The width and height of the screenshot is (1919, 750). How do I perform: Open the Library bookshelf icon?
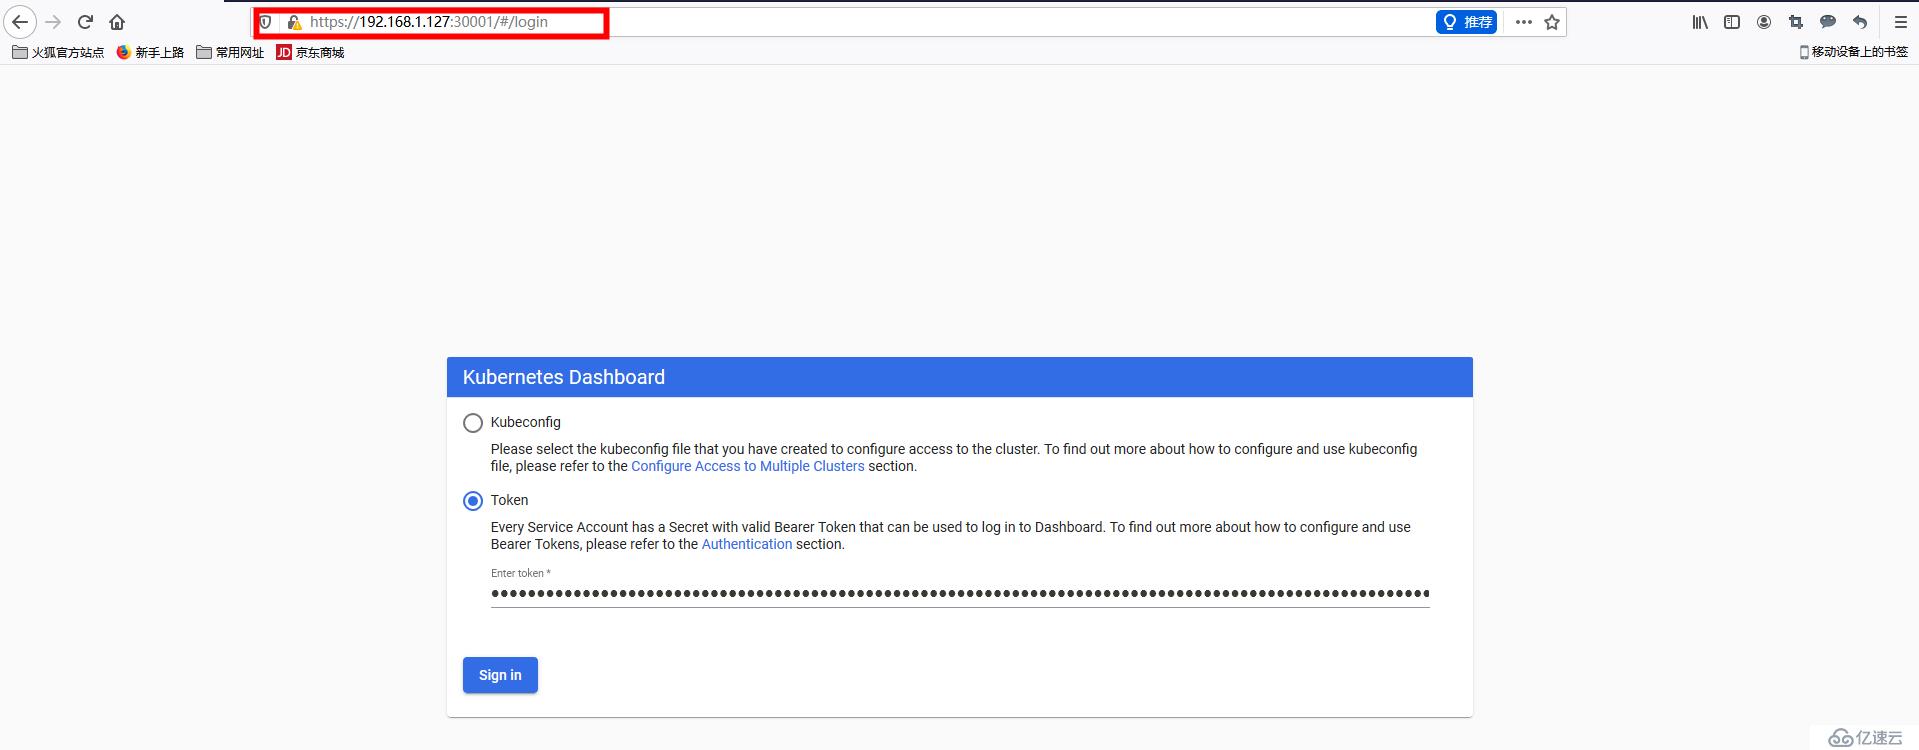click(x=1700, y=22)
